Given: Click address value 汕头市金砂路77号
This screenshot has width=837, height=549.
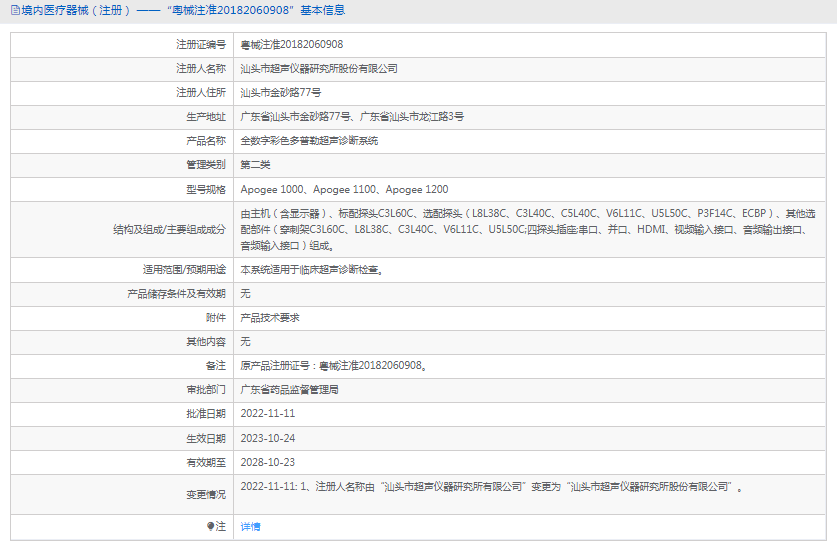Looking at the screenshot, I should (281, 92).
